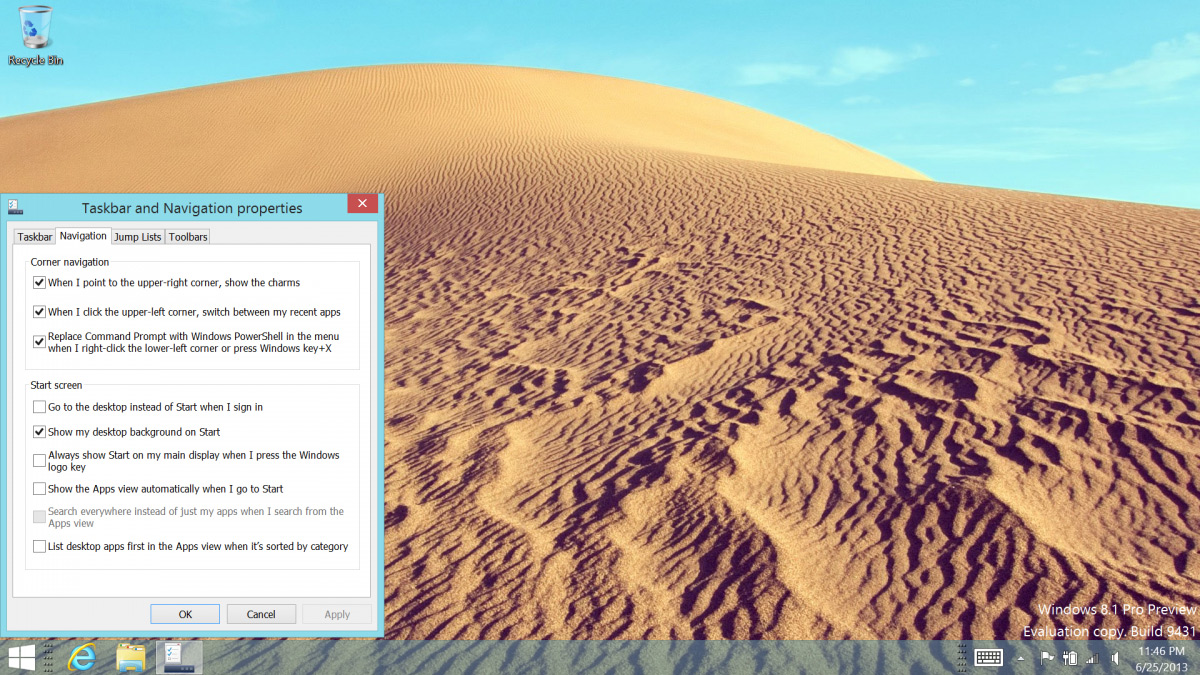The width and height of the screenshot is (1200, 675).
Task: Open the Action Center flag icon
Action: (x=1047, y=658)
